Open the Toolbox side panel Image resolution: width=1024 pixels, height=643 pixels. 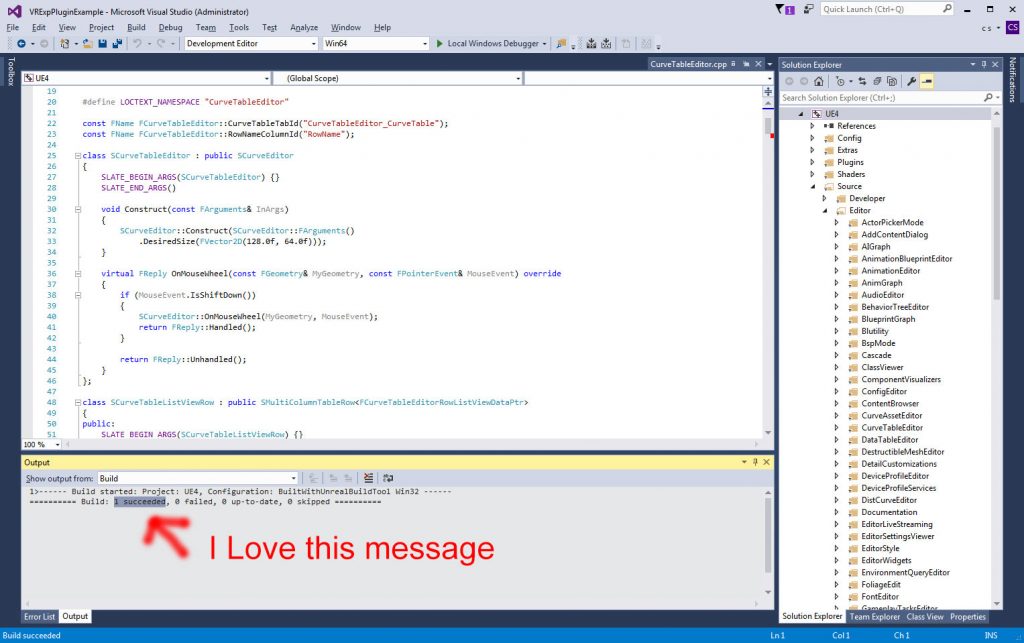[10, 72]
